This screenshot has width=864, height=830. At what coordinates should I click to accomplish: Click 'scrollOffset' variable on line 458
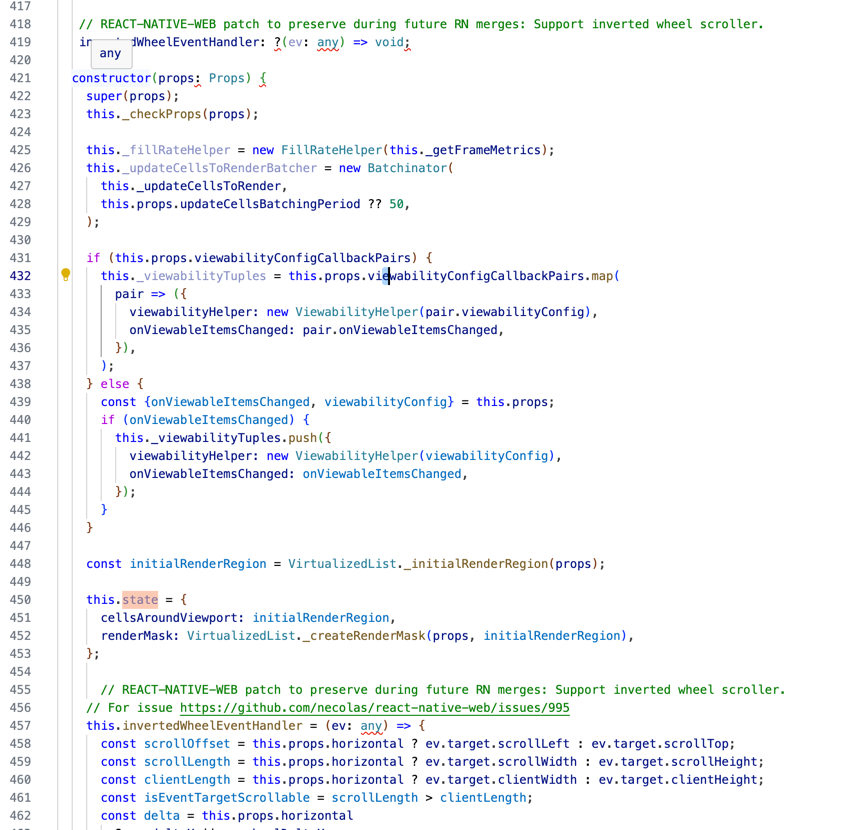(x=187, y=743)
